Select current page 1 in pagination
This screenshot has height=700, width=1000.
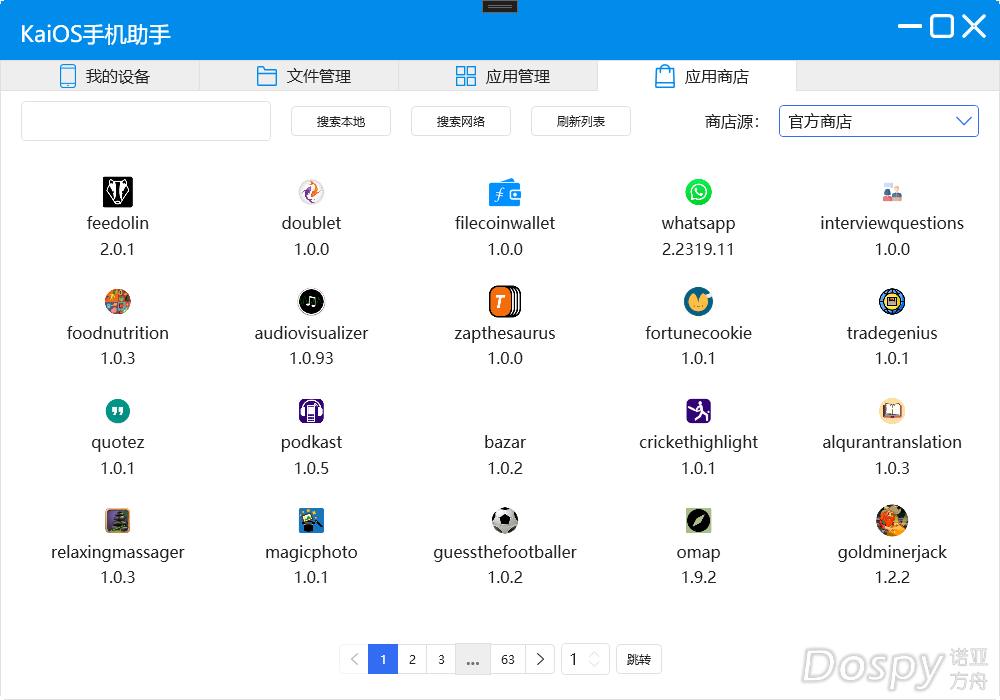coord(383,659)
